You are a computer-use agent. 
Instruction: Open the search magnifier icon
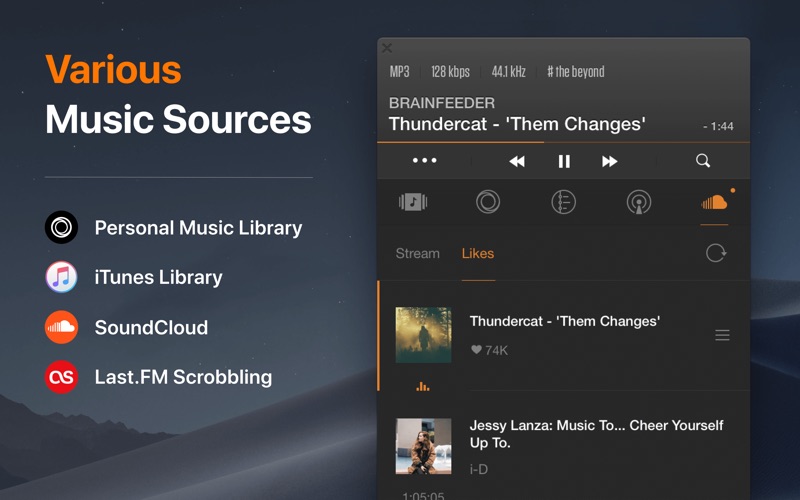click(703, 161)
